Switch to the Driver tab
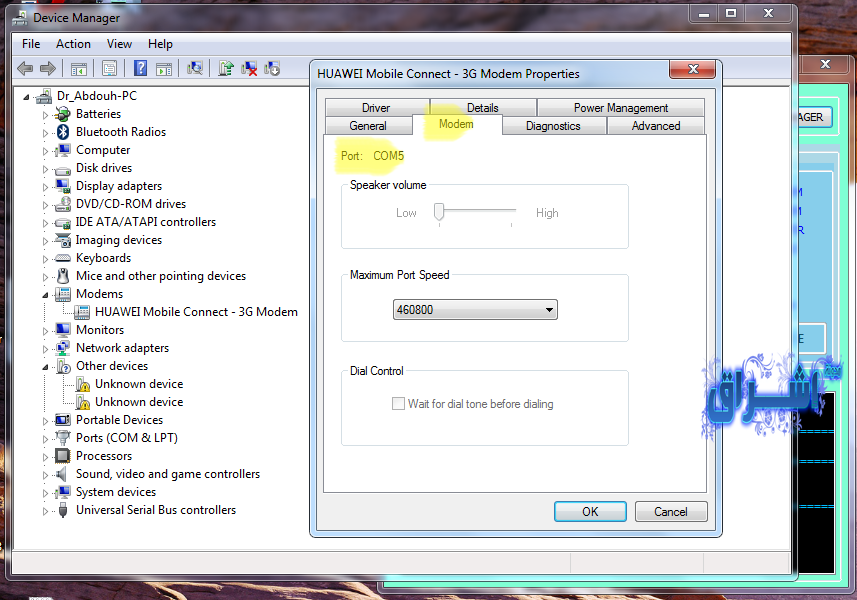This screenshot has width=857, height=600. (376, 108)
